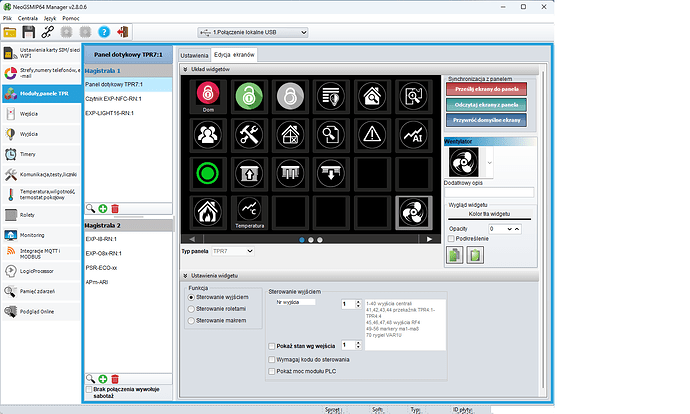The image size is (690, 414).
Task: Select Sterowanie roletami radio button
Action: [191, 309]
